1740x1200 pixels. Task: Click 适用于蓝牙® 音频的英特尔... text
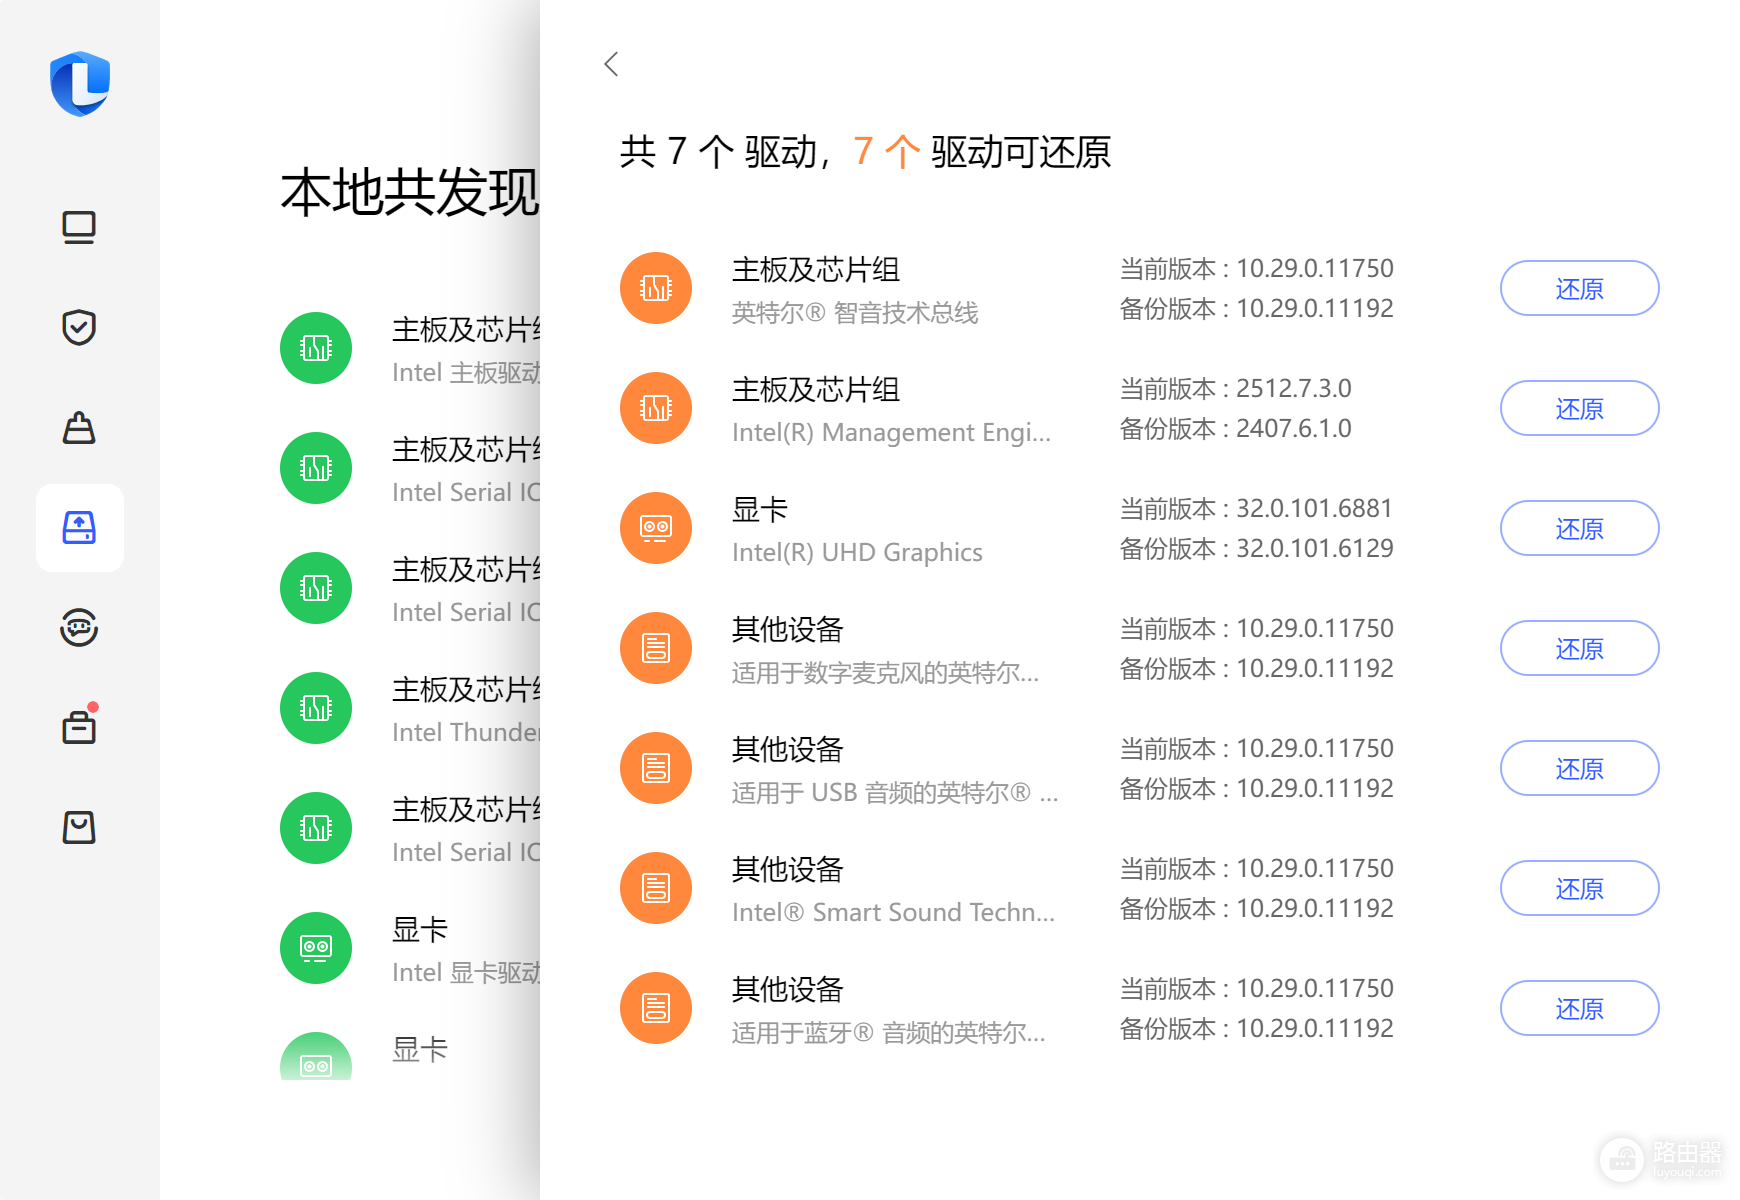coord(888,1033)
